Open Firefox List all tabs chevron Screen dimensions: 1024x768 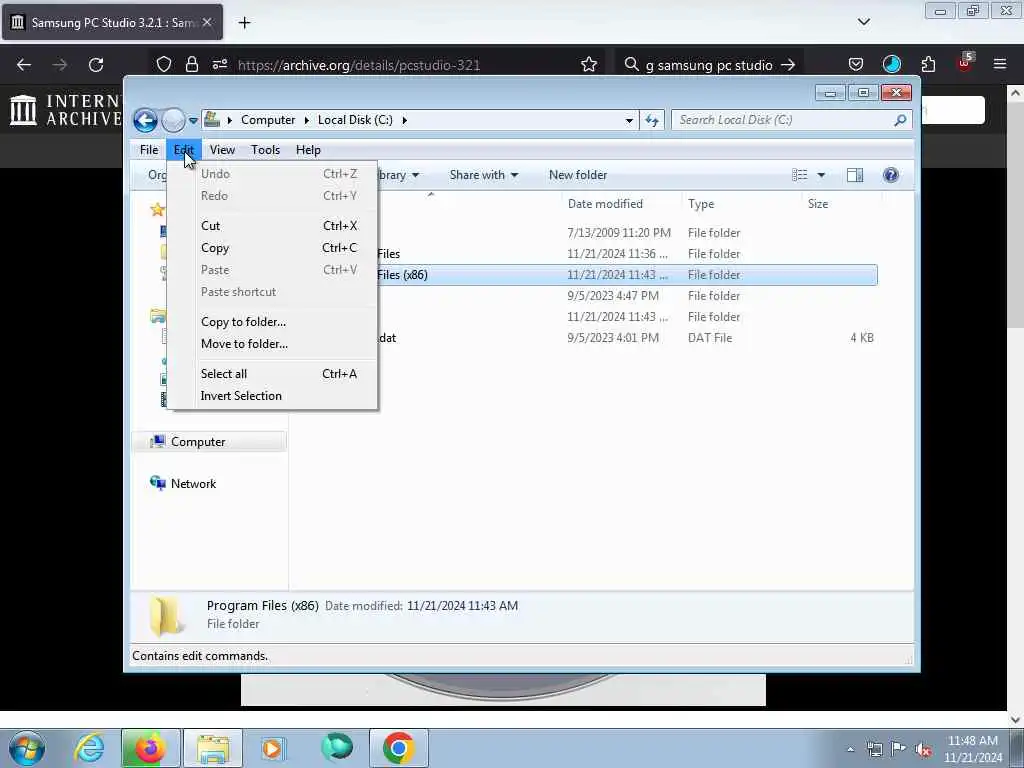863,22
